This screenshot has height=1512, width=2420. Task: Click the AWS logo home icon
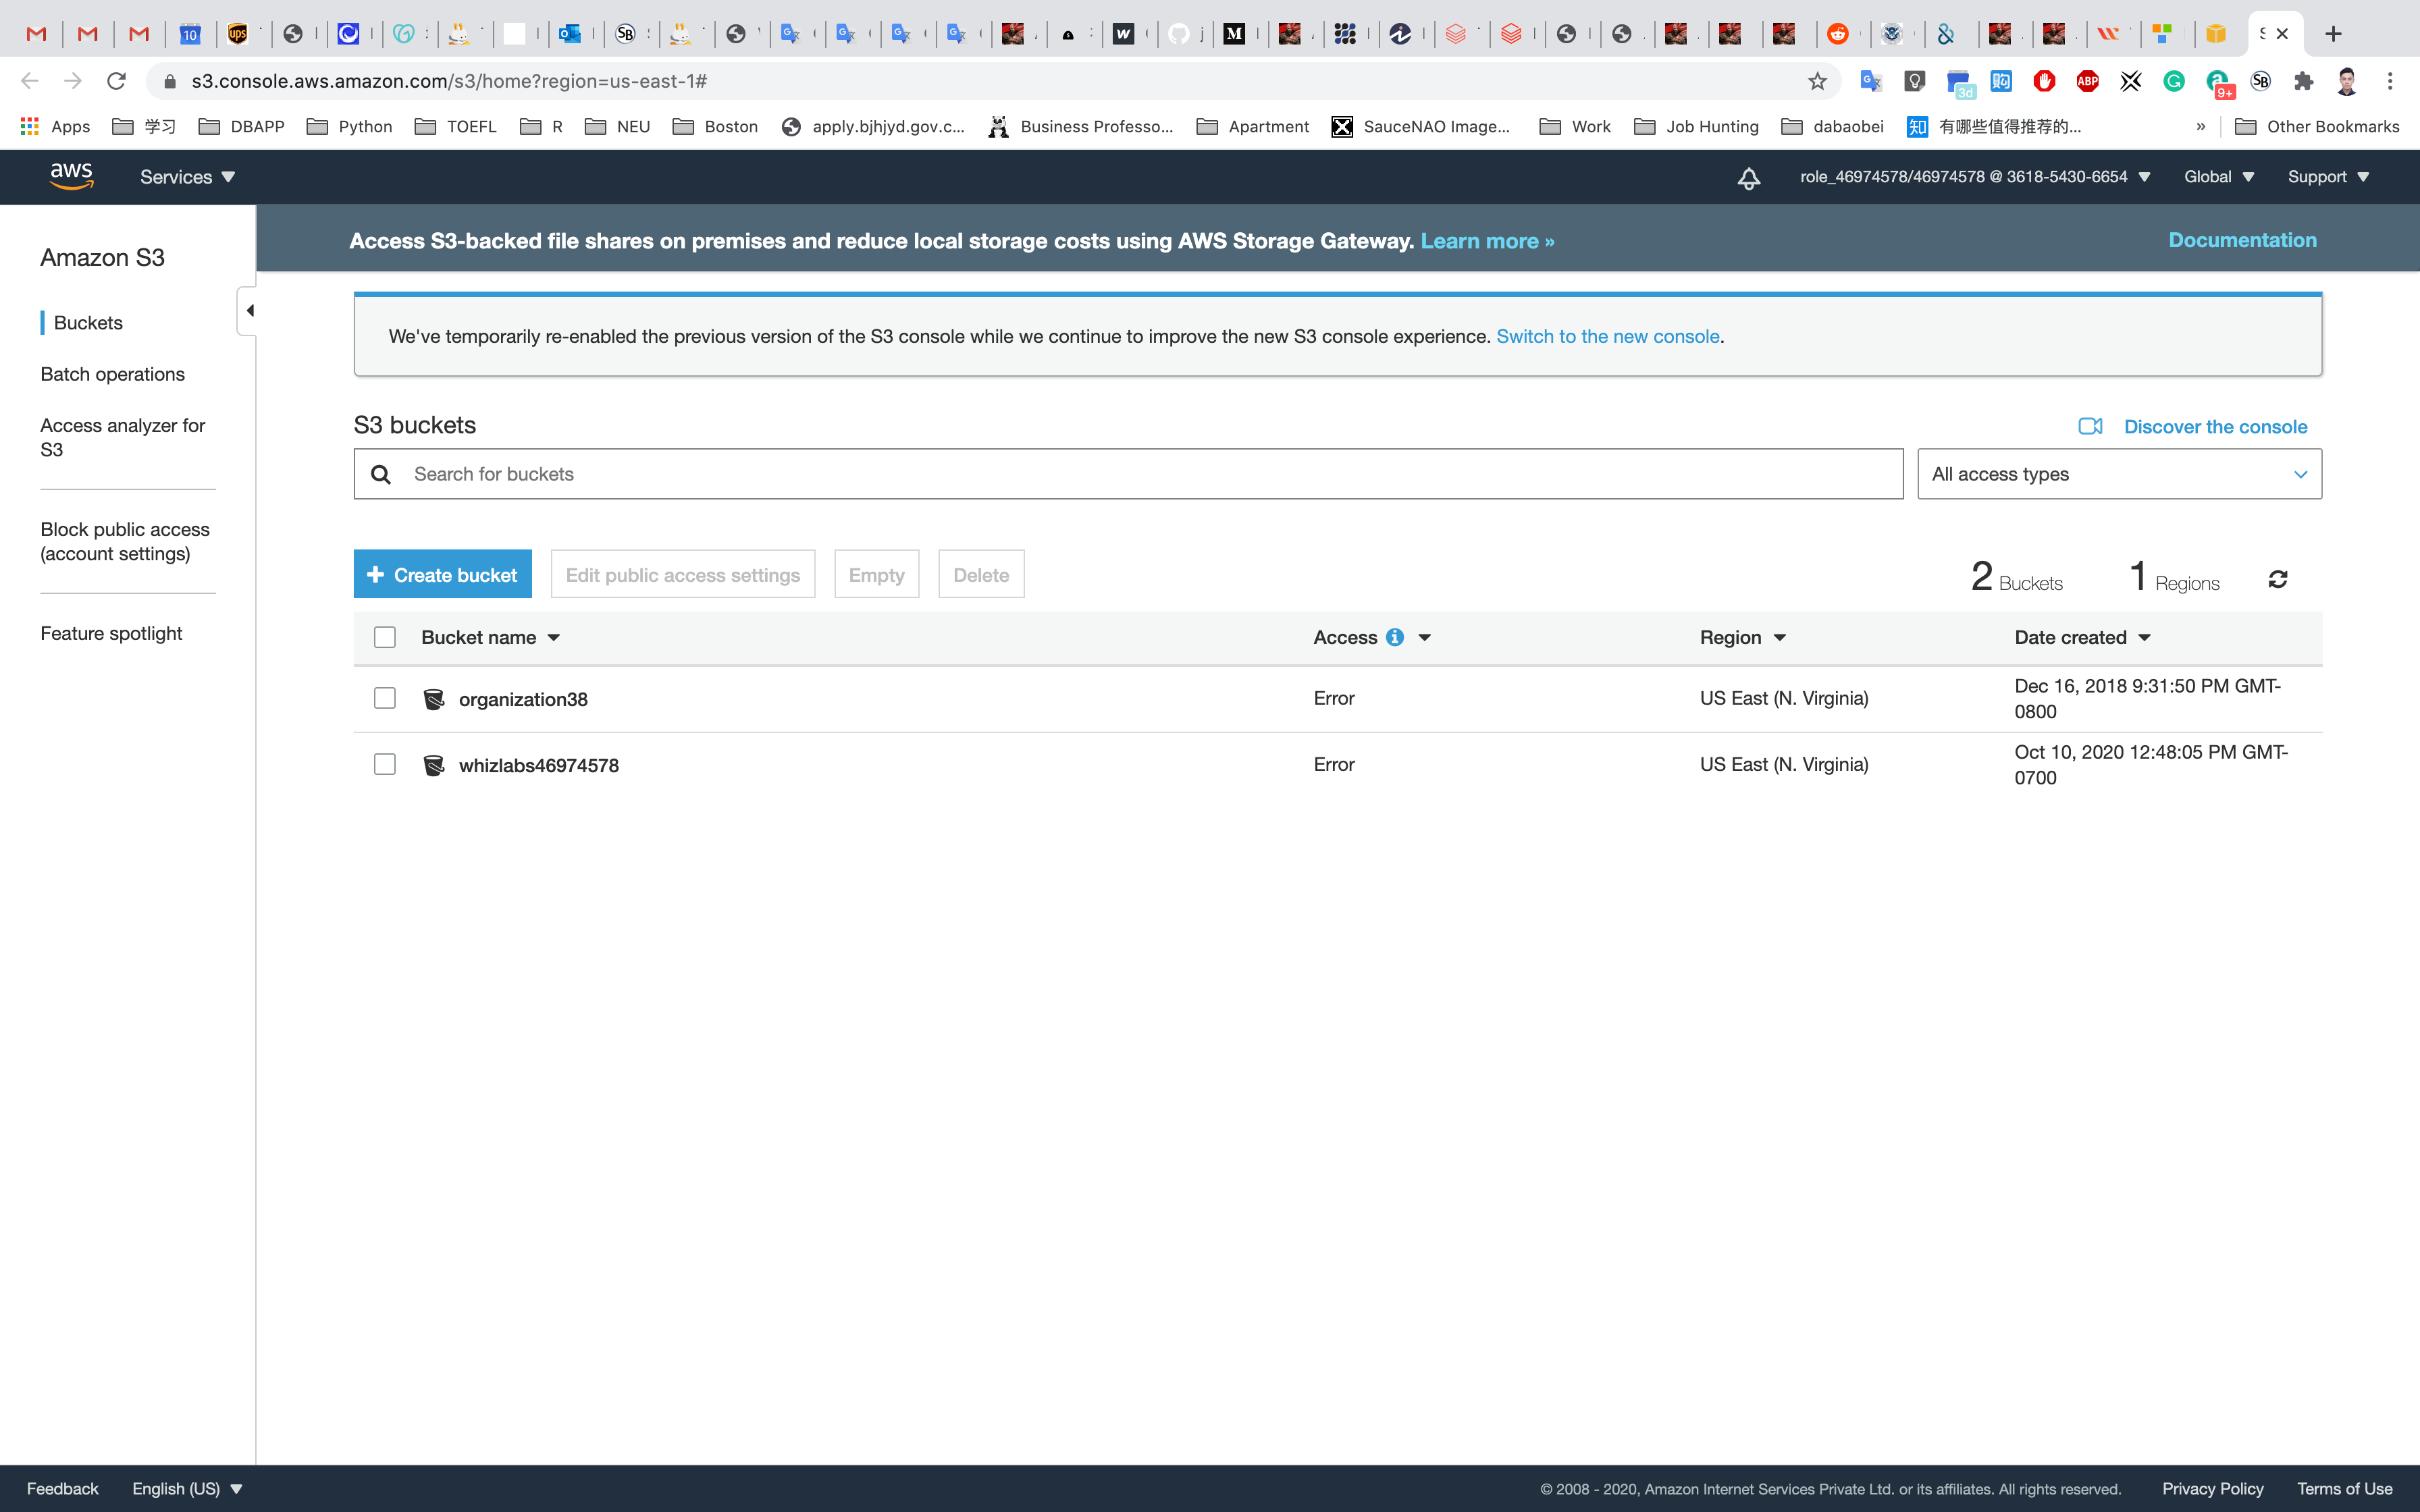71,176
